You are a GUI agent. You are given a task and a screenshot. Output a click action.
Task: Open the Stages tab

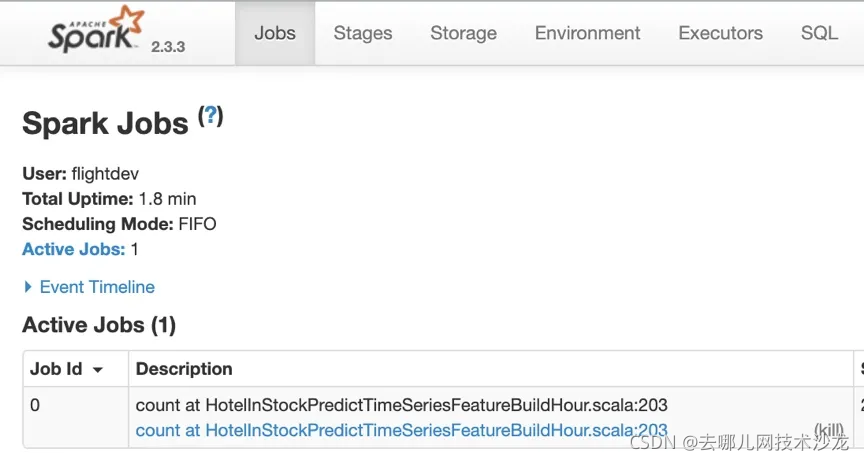point(362,33)
